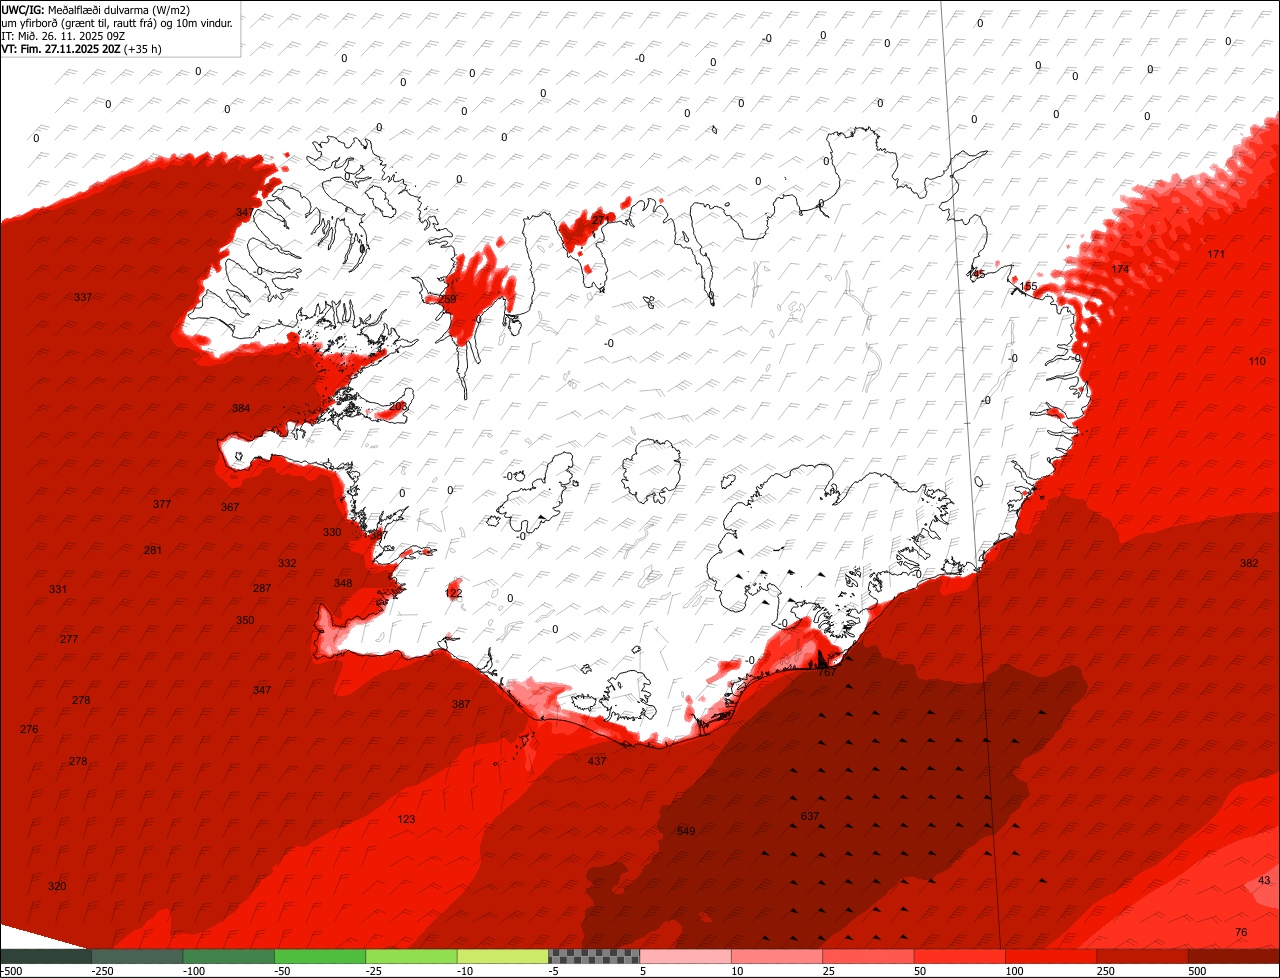Pick the legend swatch between -100 and -50
This screenshot has width=1280, height=978.
pos(228,956)
